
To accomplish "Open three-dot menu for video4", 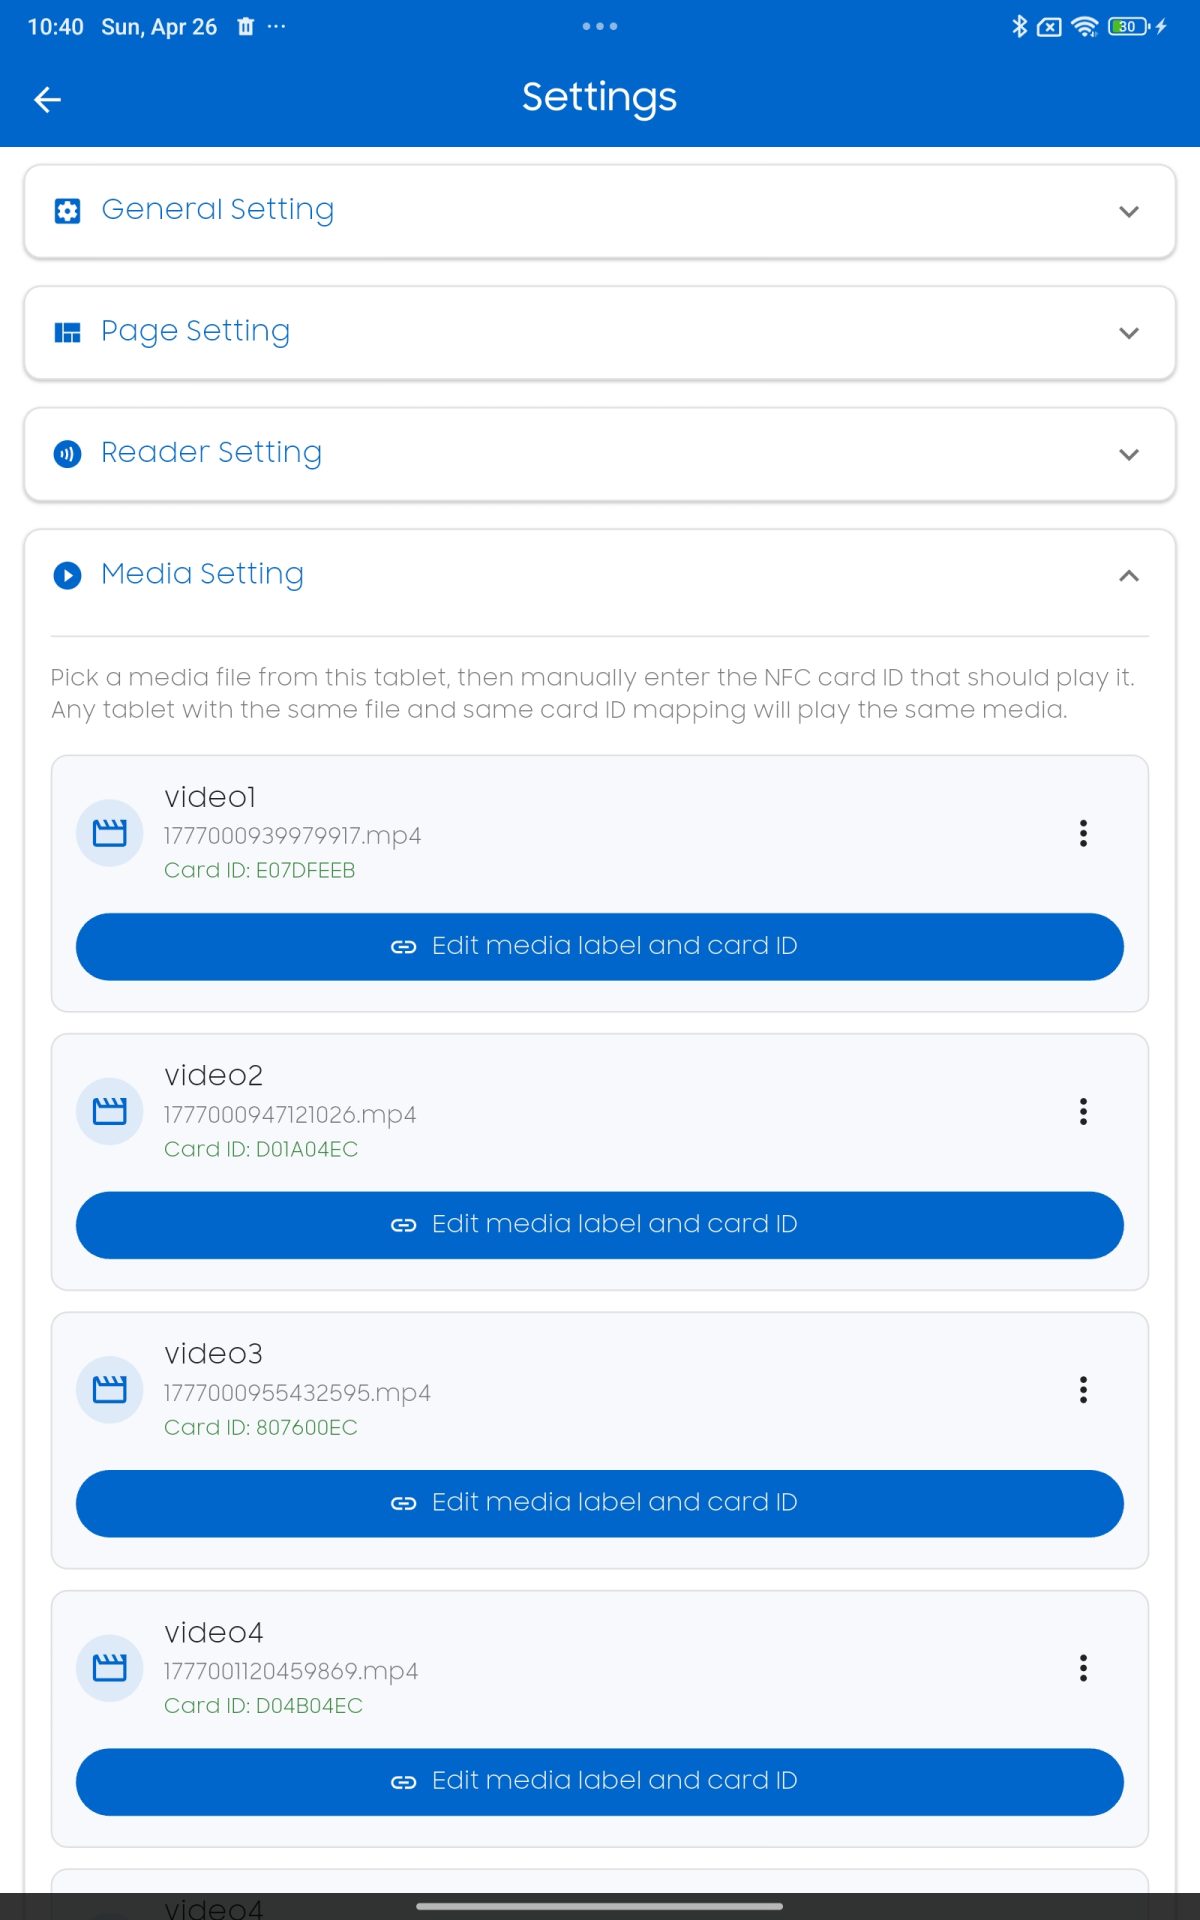I will pos(1083,1667).
